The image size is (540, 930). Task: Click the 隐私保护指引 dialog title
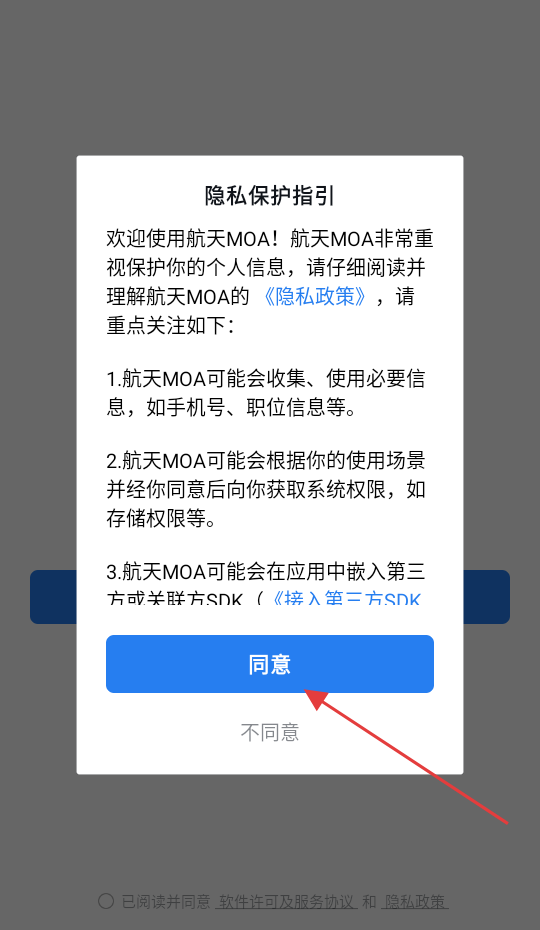(x=270, y=196)
